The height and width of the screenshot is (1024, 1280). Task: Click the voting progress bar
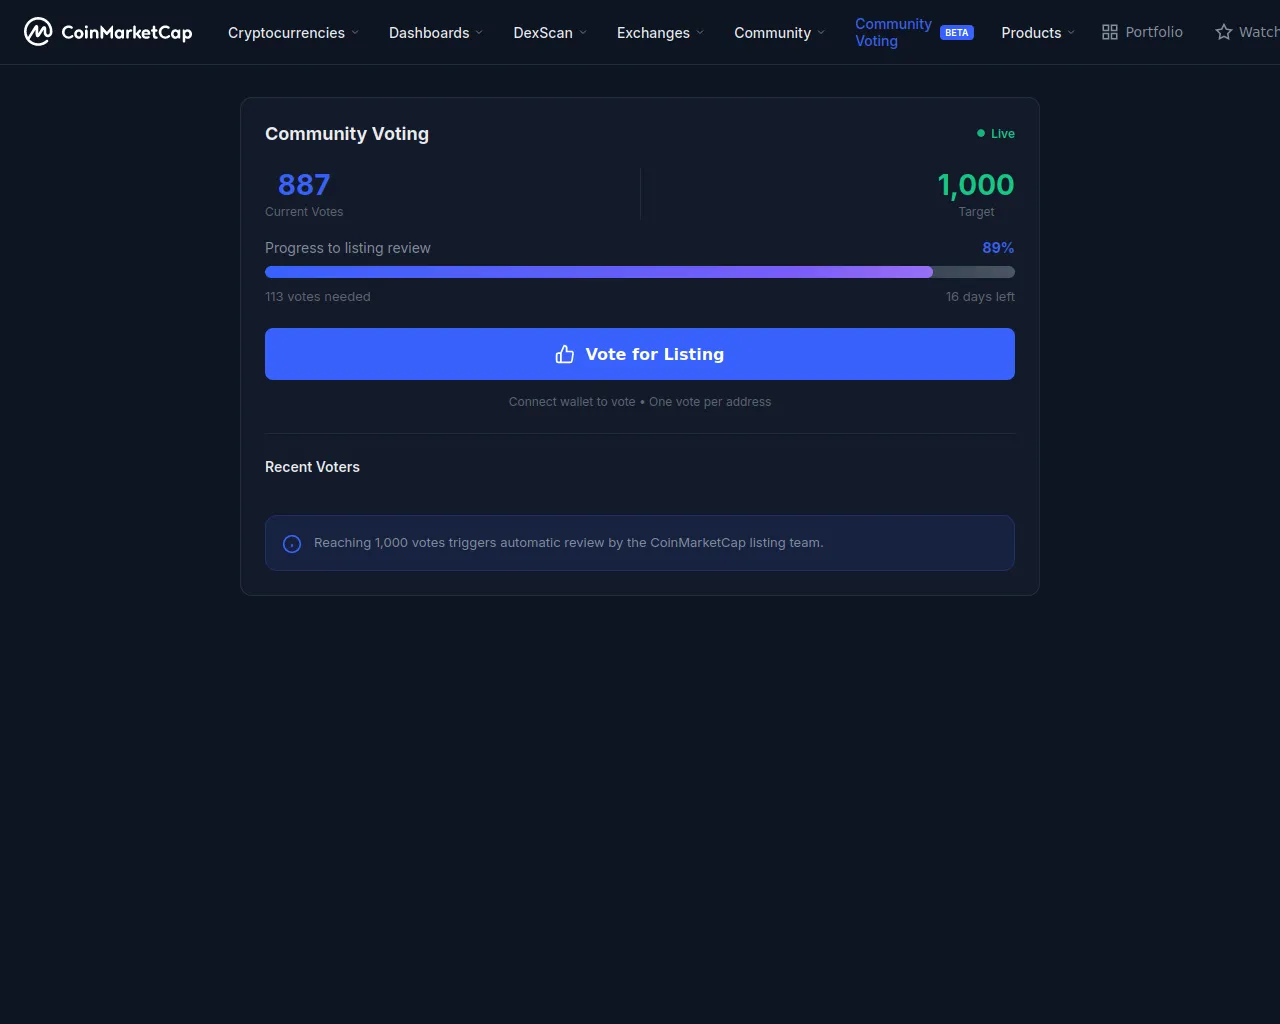pyautogui.click(x=640, y=272)
